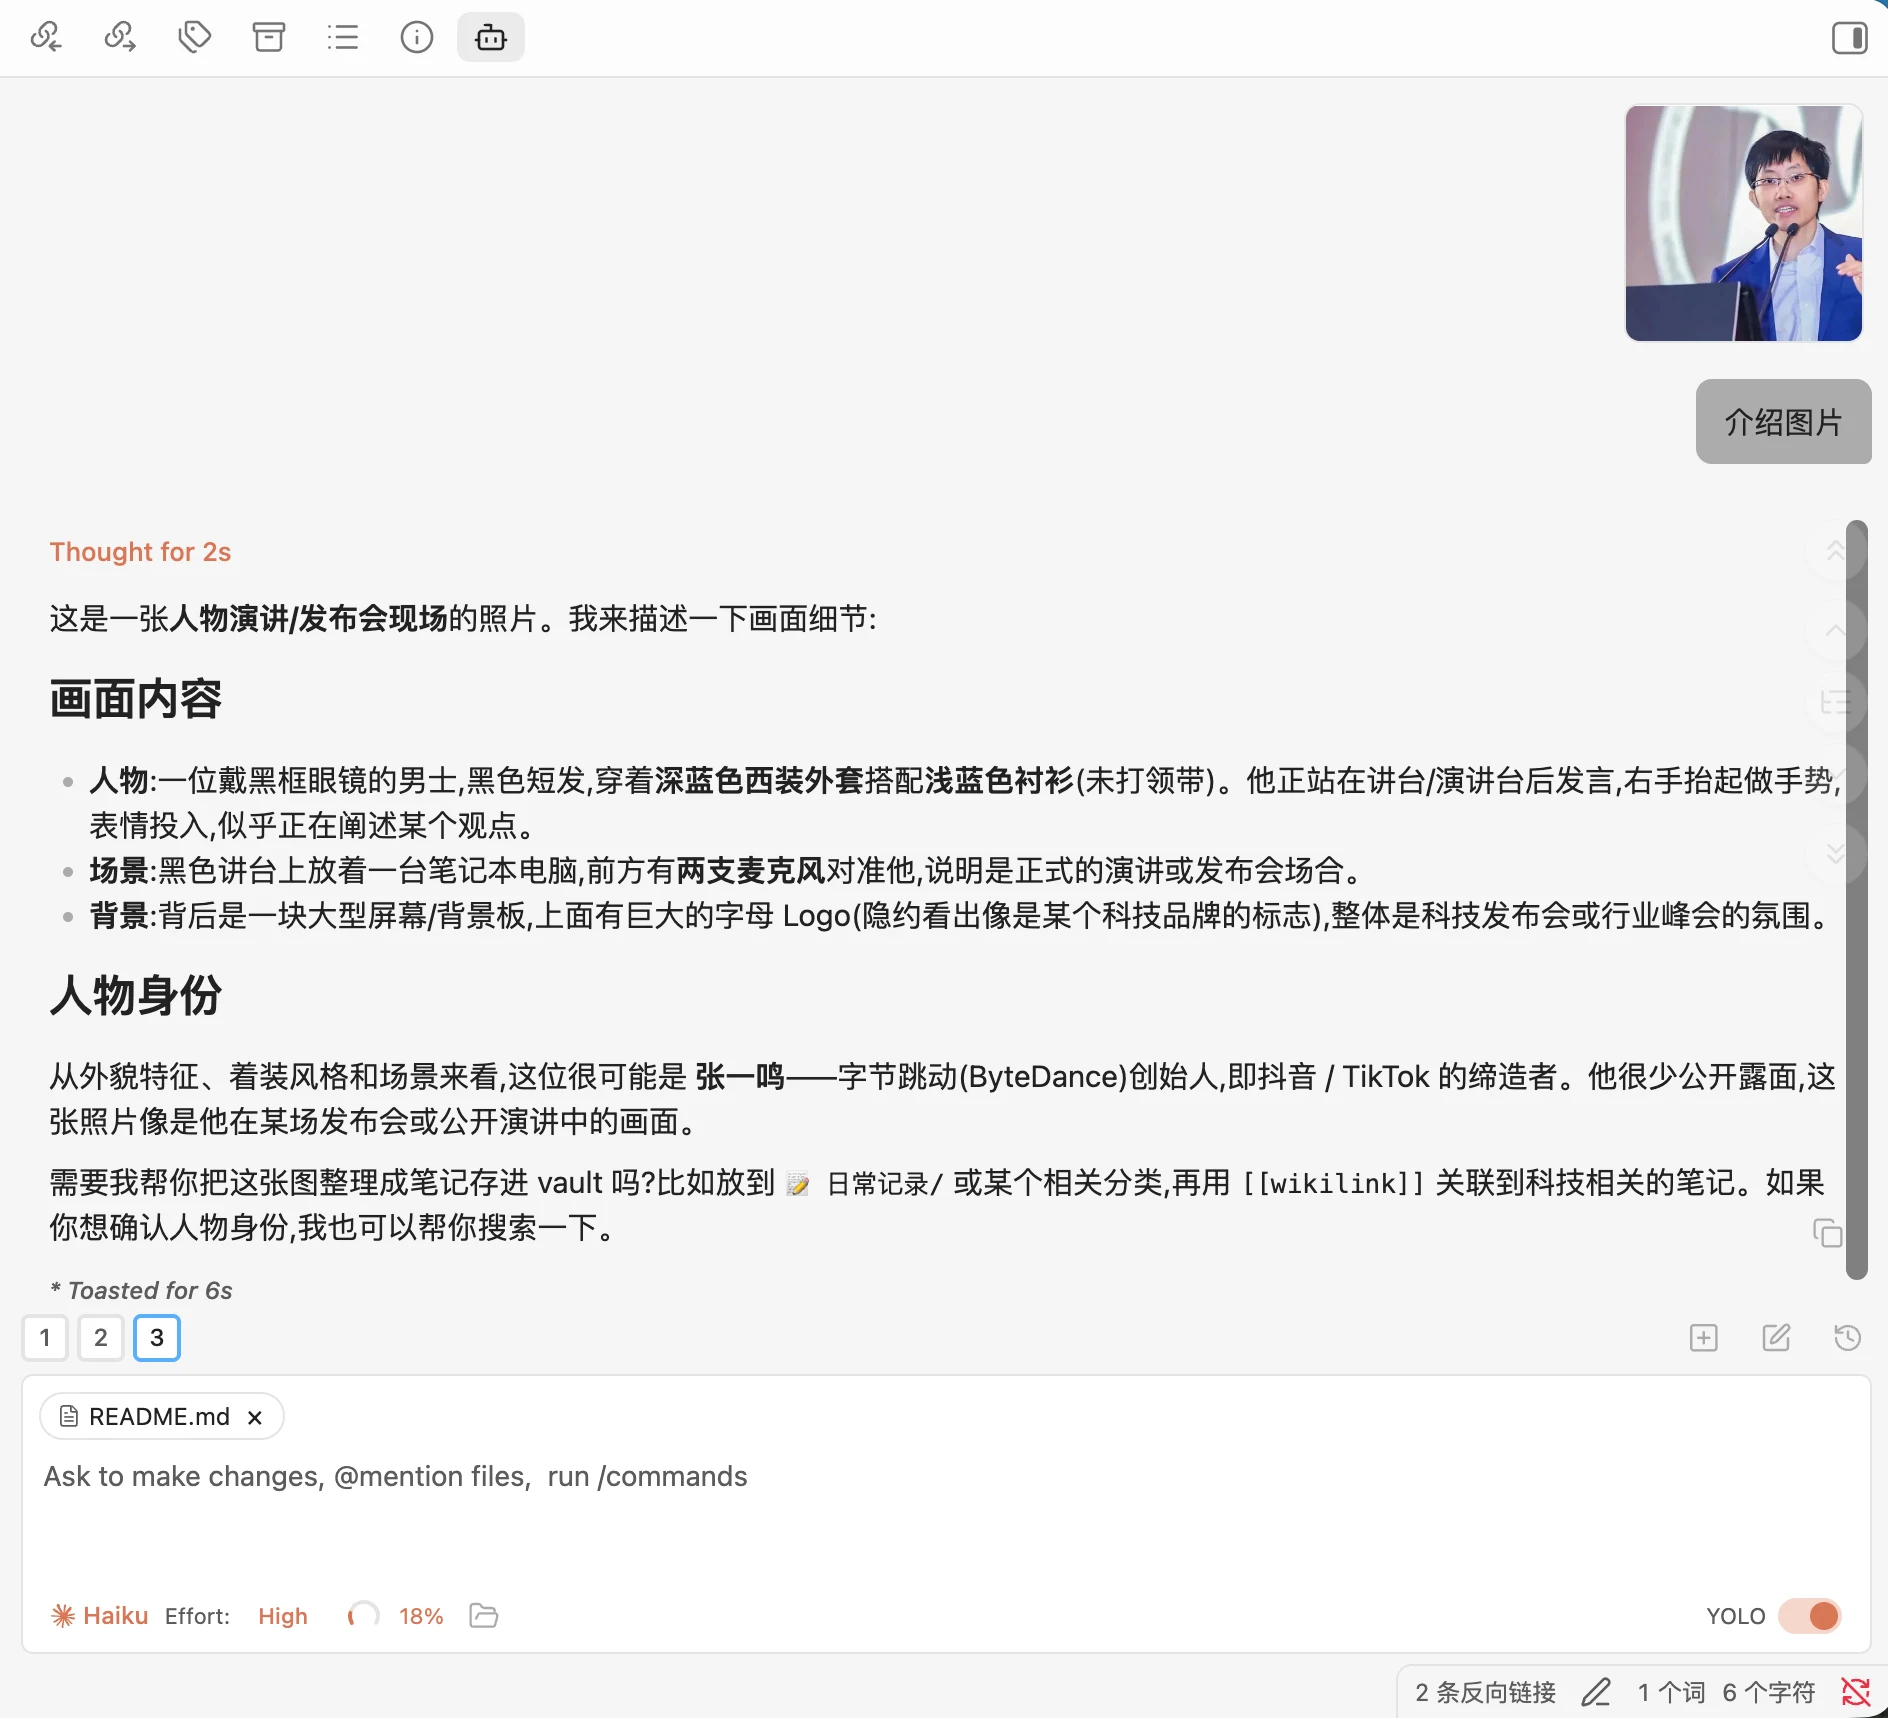Open the tags panel icon
1888x1718 pixels.
(194, 38)
